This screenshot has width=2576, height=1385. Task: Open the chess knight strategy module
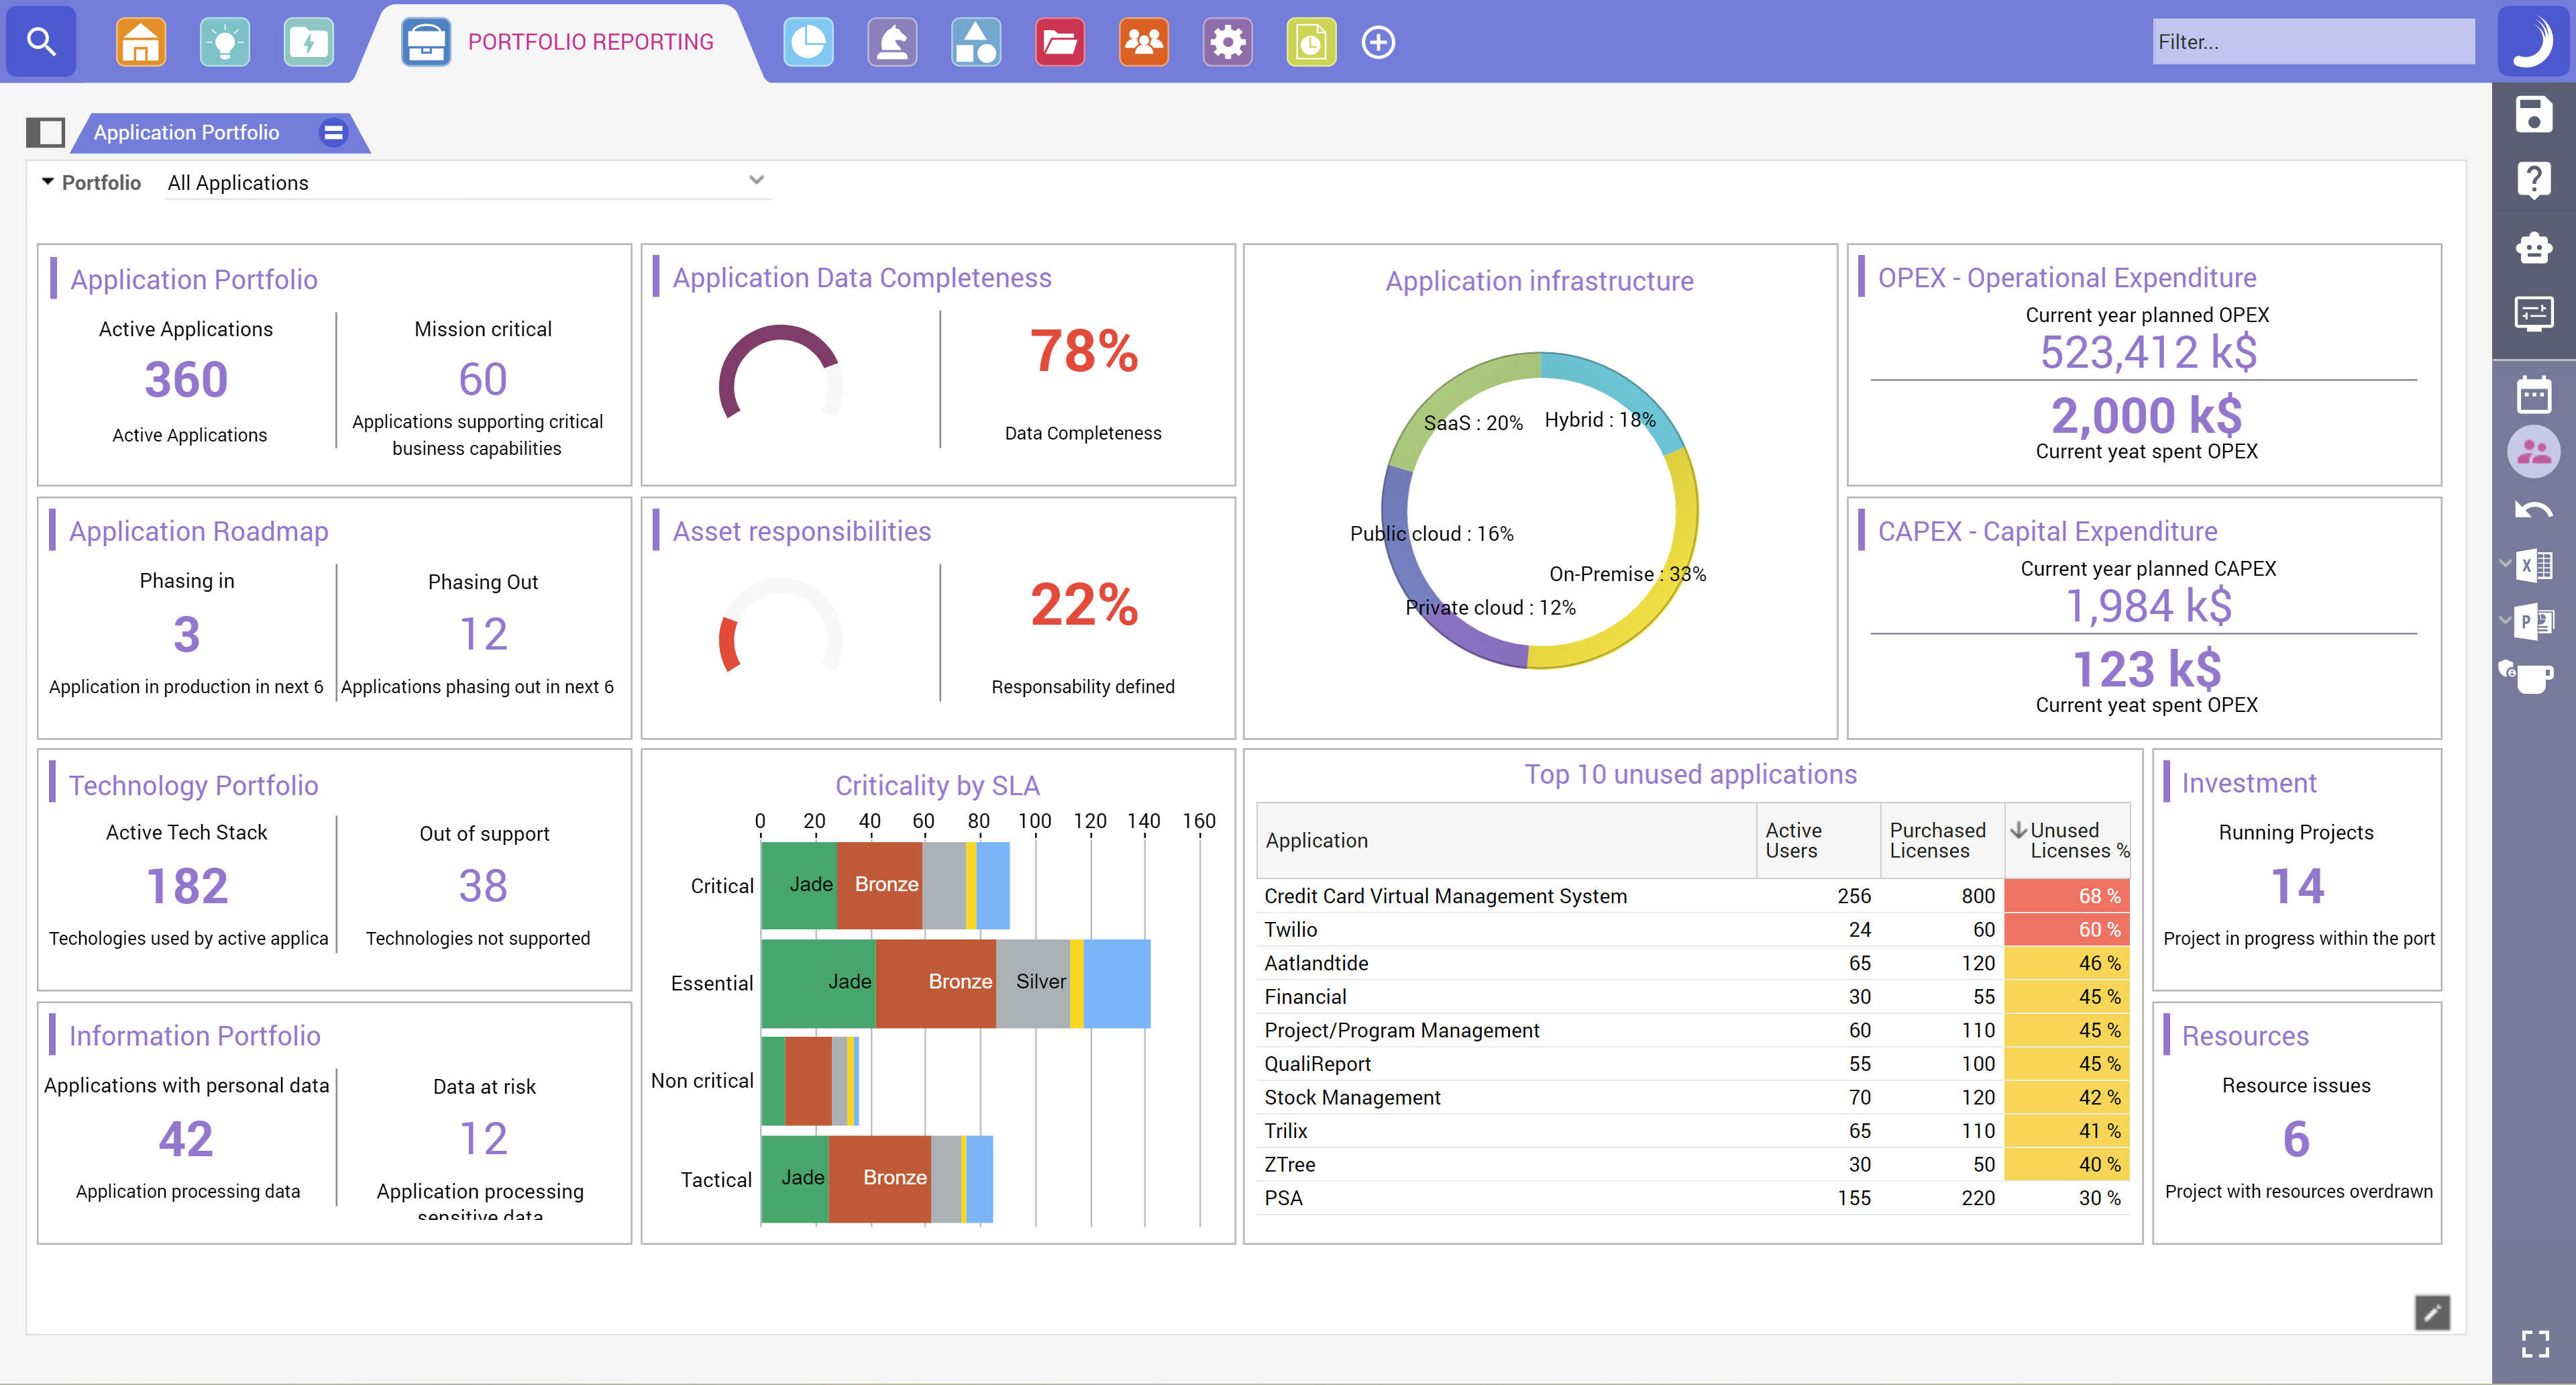tap(891, 42)
